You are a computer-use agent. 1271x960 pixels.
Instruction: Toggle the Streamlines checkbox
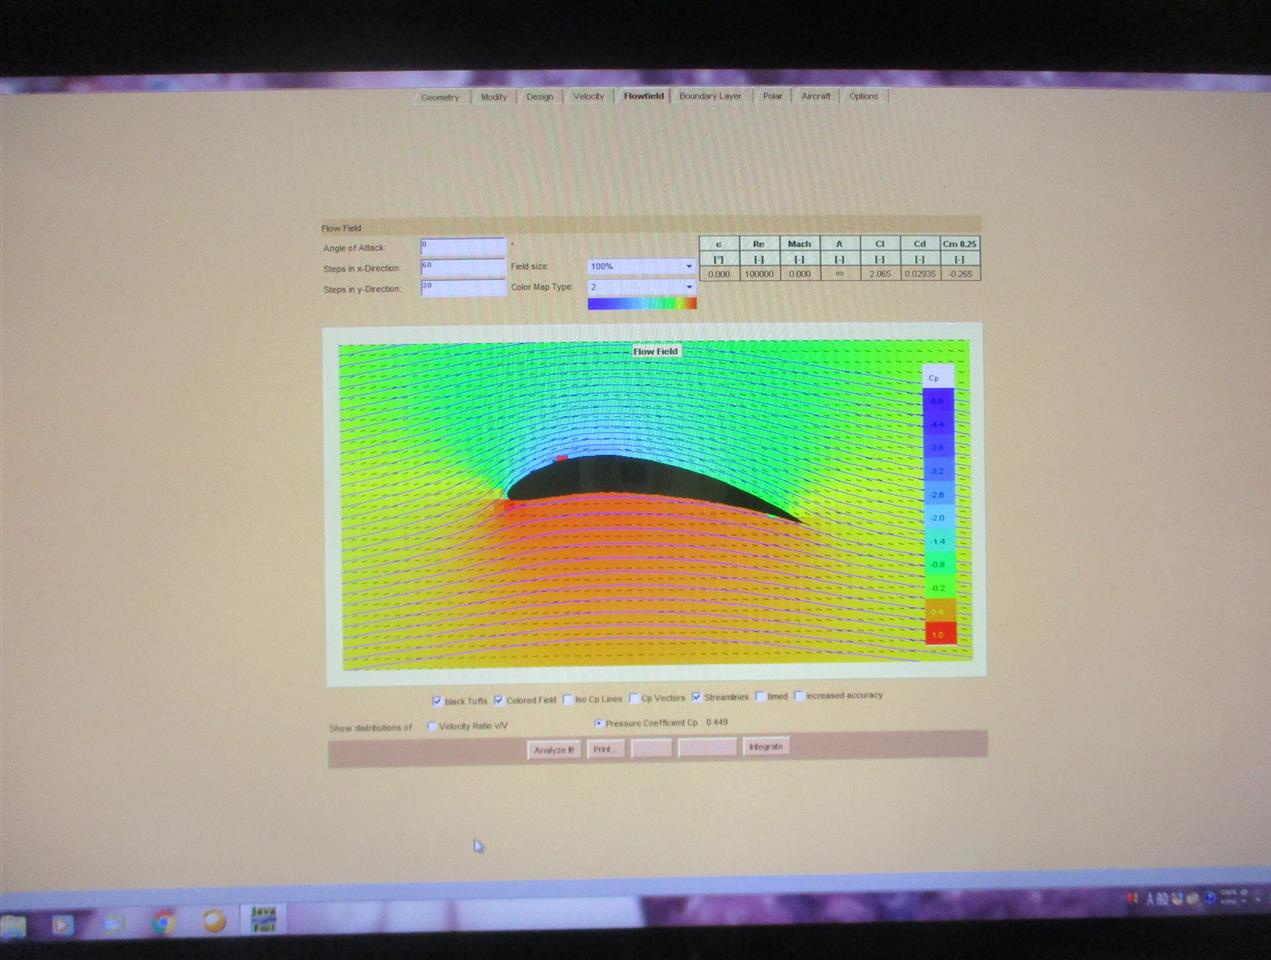coord(697,697)
